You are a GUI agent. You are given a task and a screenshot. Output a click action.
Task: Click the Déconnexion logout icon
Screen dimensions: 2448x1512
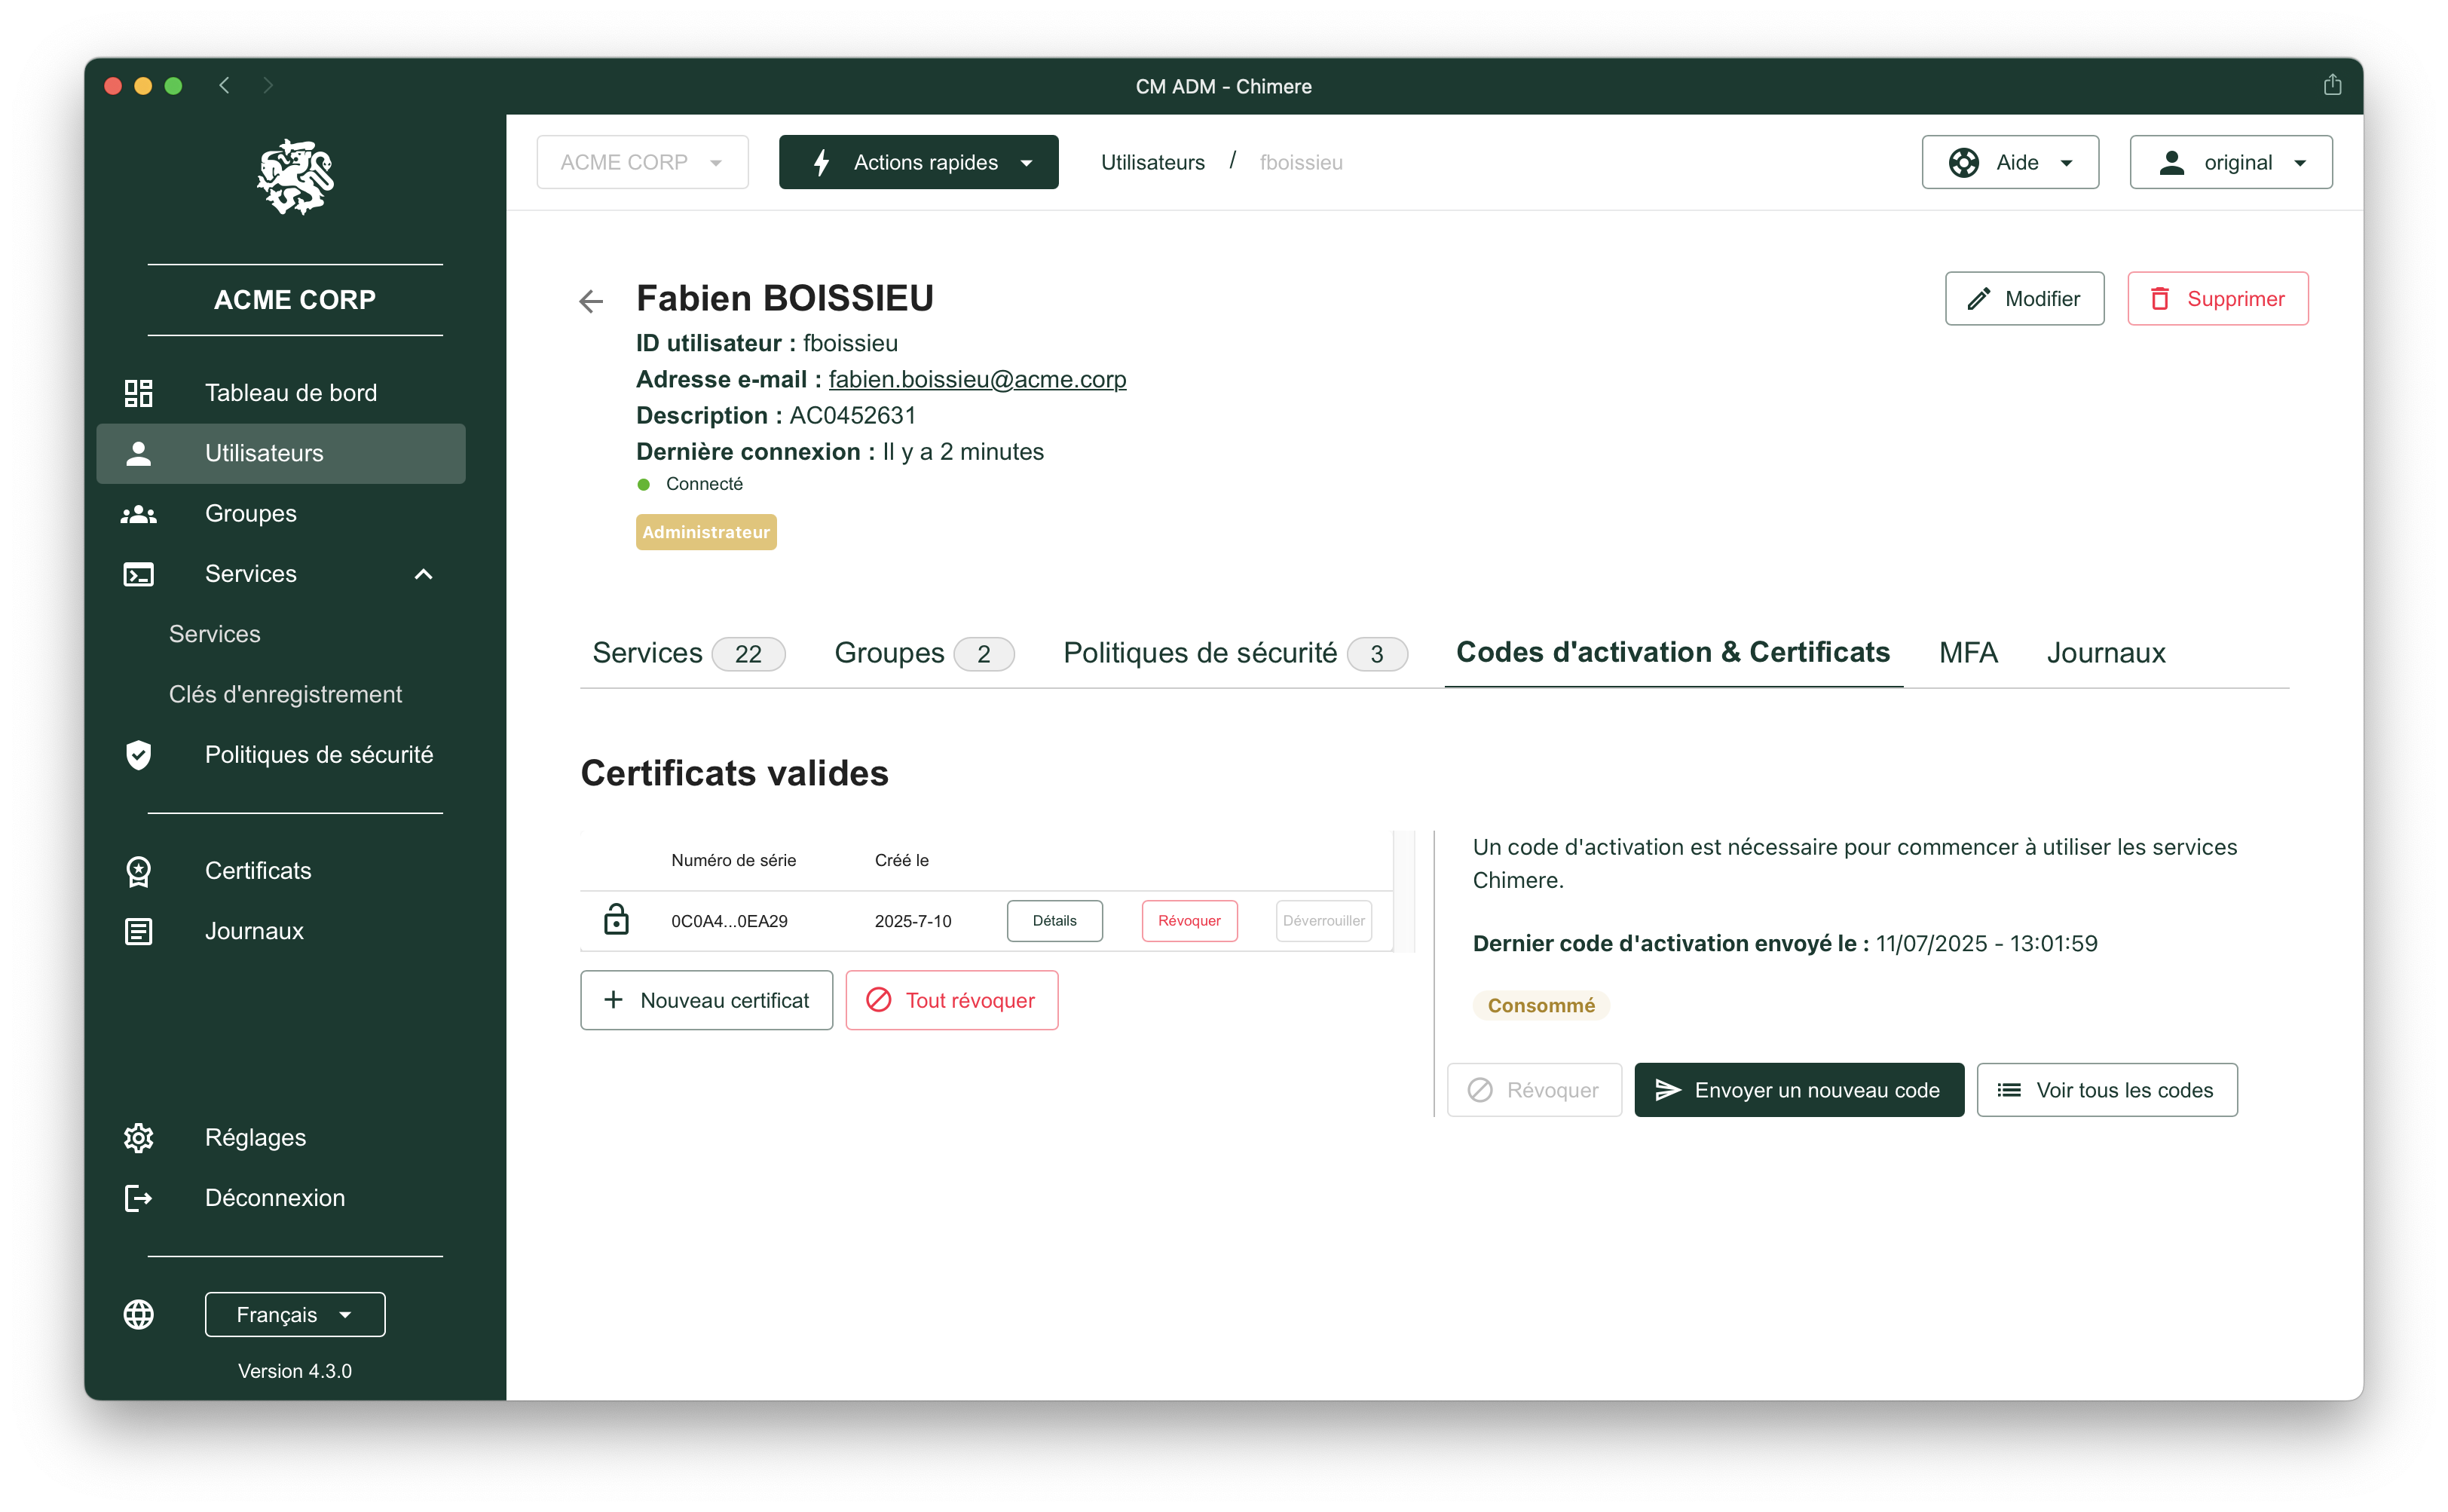pyautogui.click(x=138, y=1198)
